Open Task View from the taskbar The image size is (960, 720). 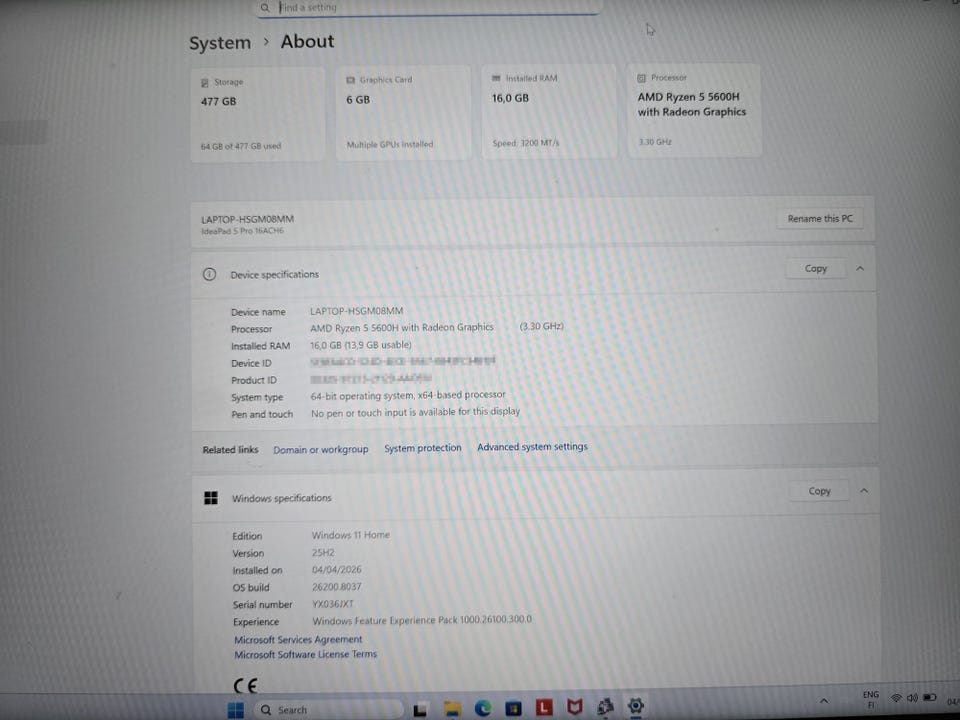pyautogui.click(x=419, y=710)
